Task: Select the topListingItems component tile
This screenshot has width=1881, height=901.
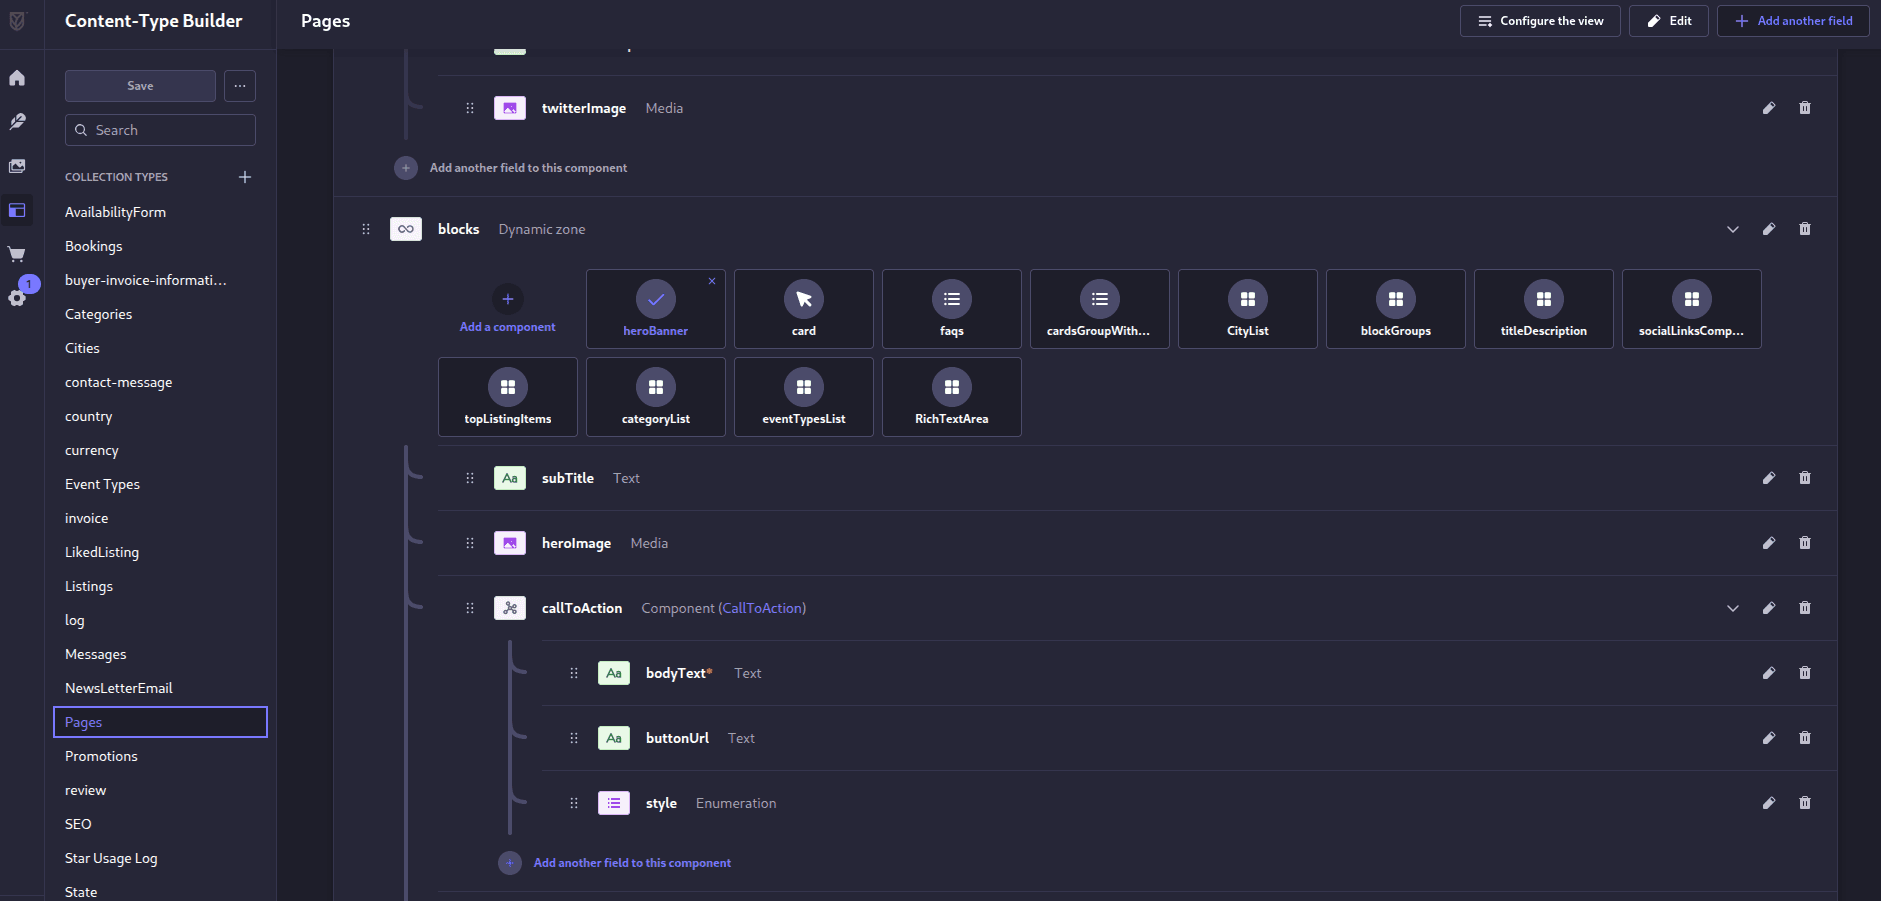Action: pos(508,397)
